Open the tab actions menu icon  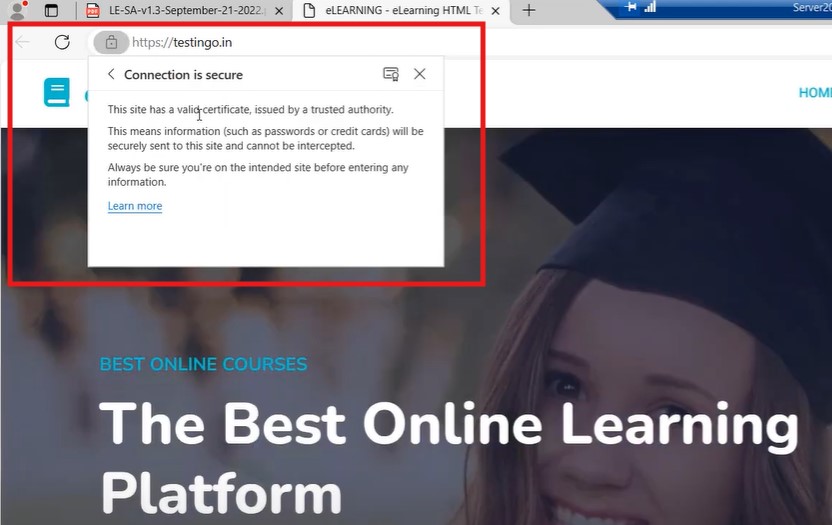[51, 11]
